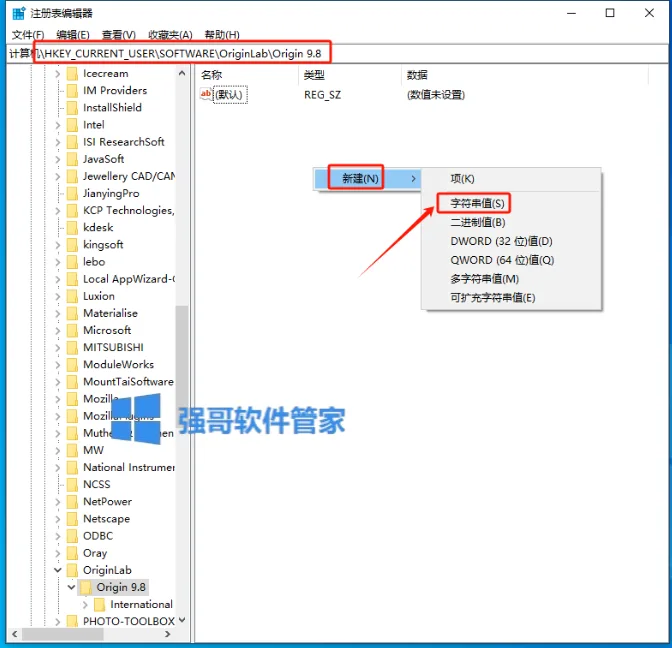The width and height of the screenshot is (672, 648).
Task: Expand the International subkey
Action: (x=85, y=605)
